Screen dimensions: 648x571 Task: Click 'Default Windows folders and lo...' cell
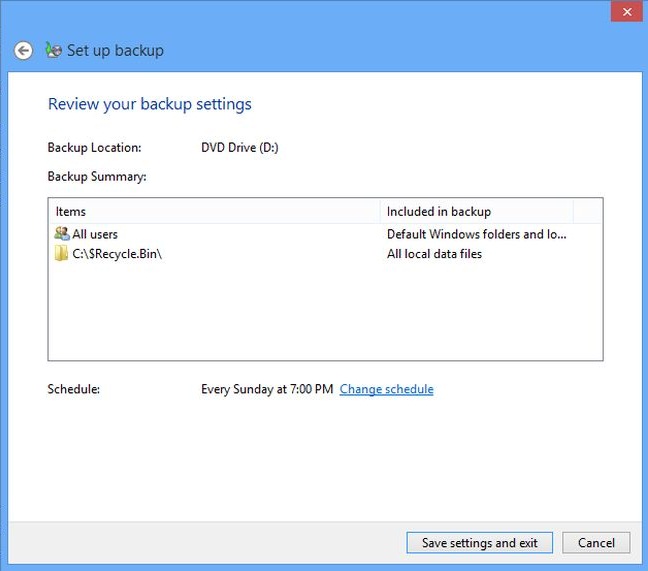476,234
